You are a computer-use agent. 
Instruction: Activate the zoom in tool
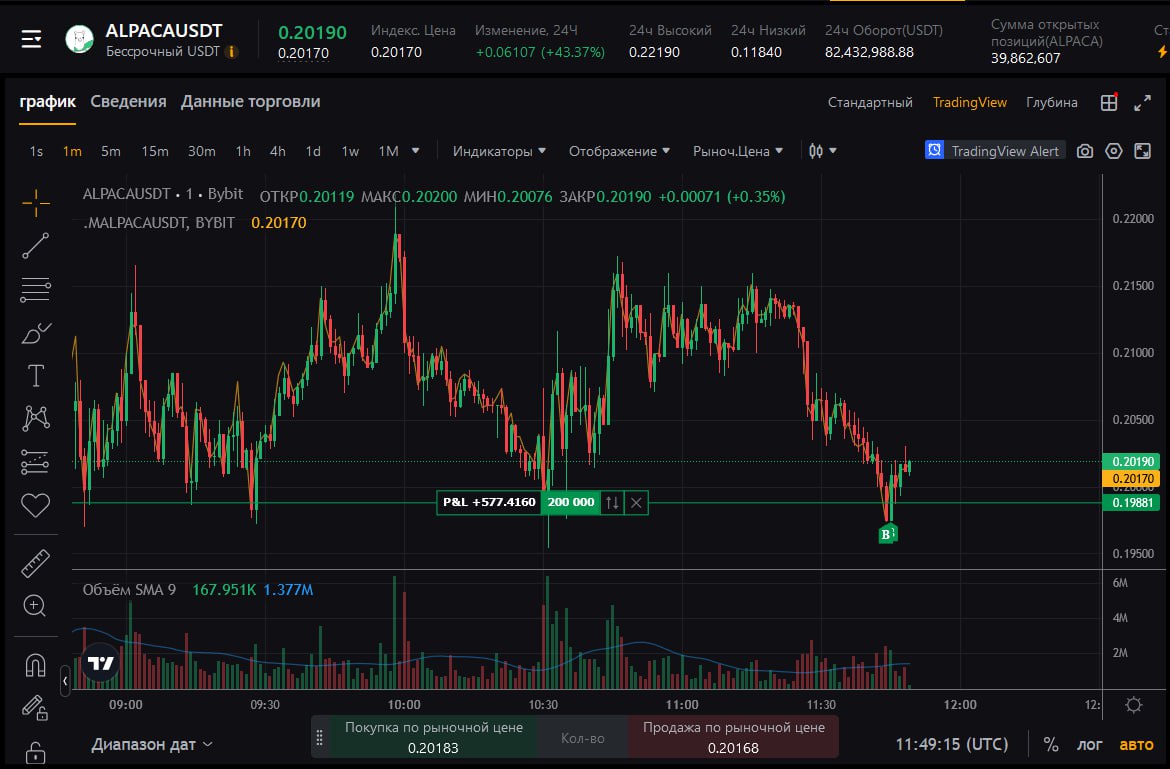pyautogui.click(x=35, y=606)
